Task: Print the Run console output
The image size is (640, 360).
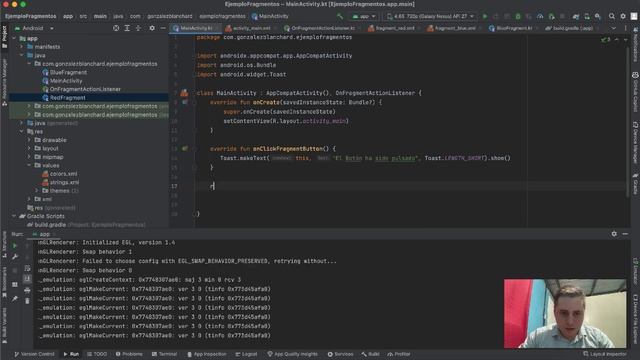Action: tap(27, 290)
